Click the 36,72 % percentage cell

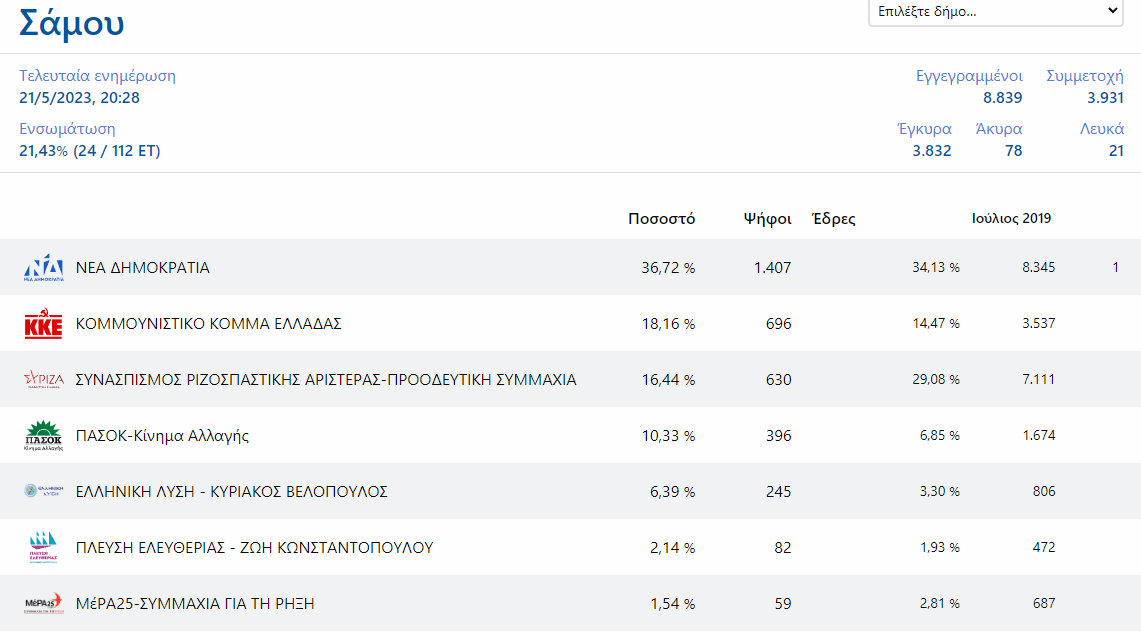pos(668,268)
